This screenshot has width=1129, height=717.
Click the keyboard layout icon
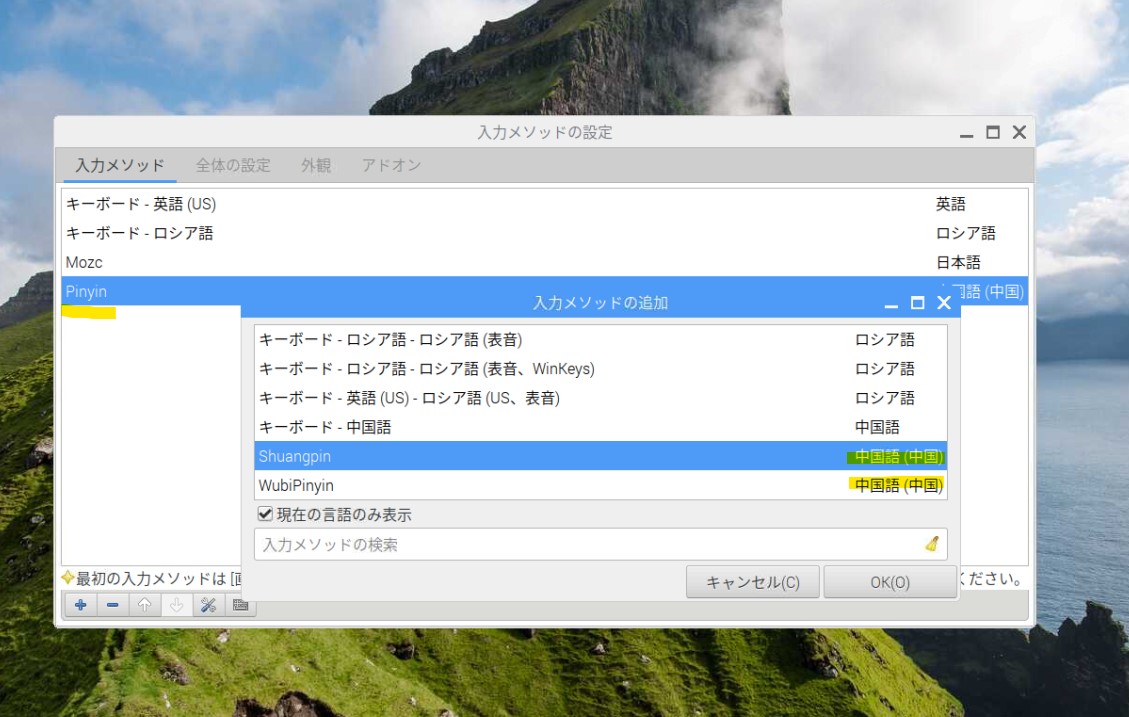[240, 605]
